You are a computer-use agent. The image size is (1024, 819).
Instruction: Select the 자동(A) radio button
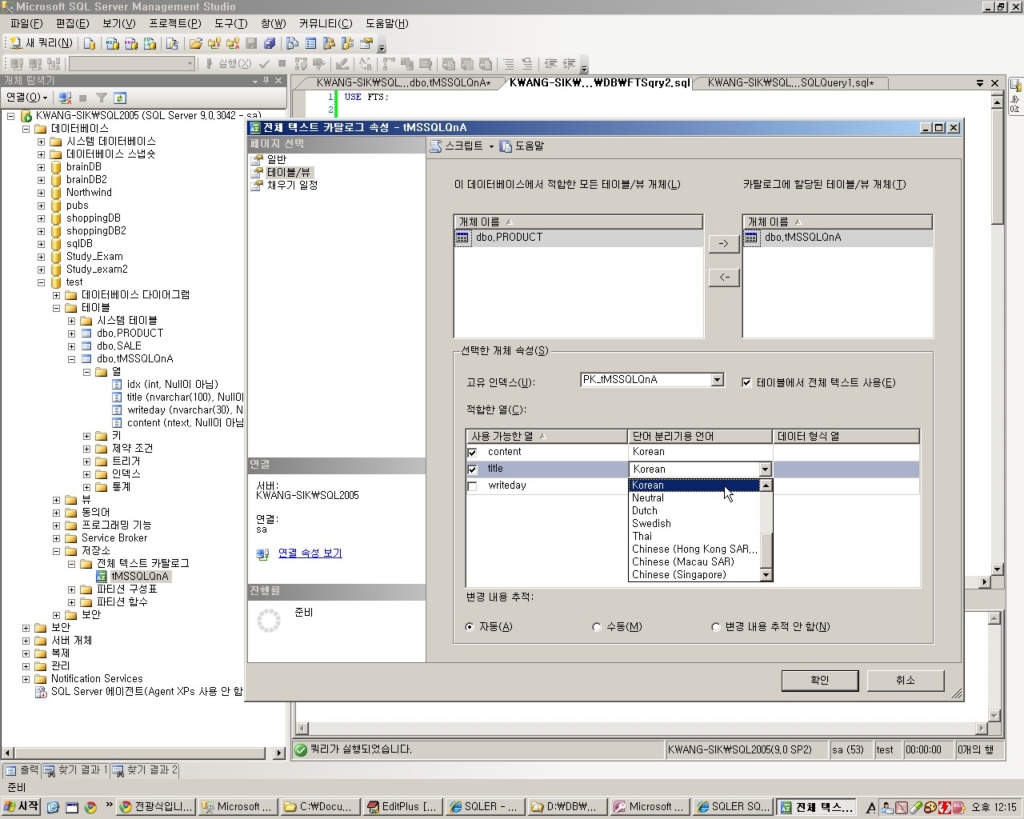pyautogui.click(x=469, y=627)
